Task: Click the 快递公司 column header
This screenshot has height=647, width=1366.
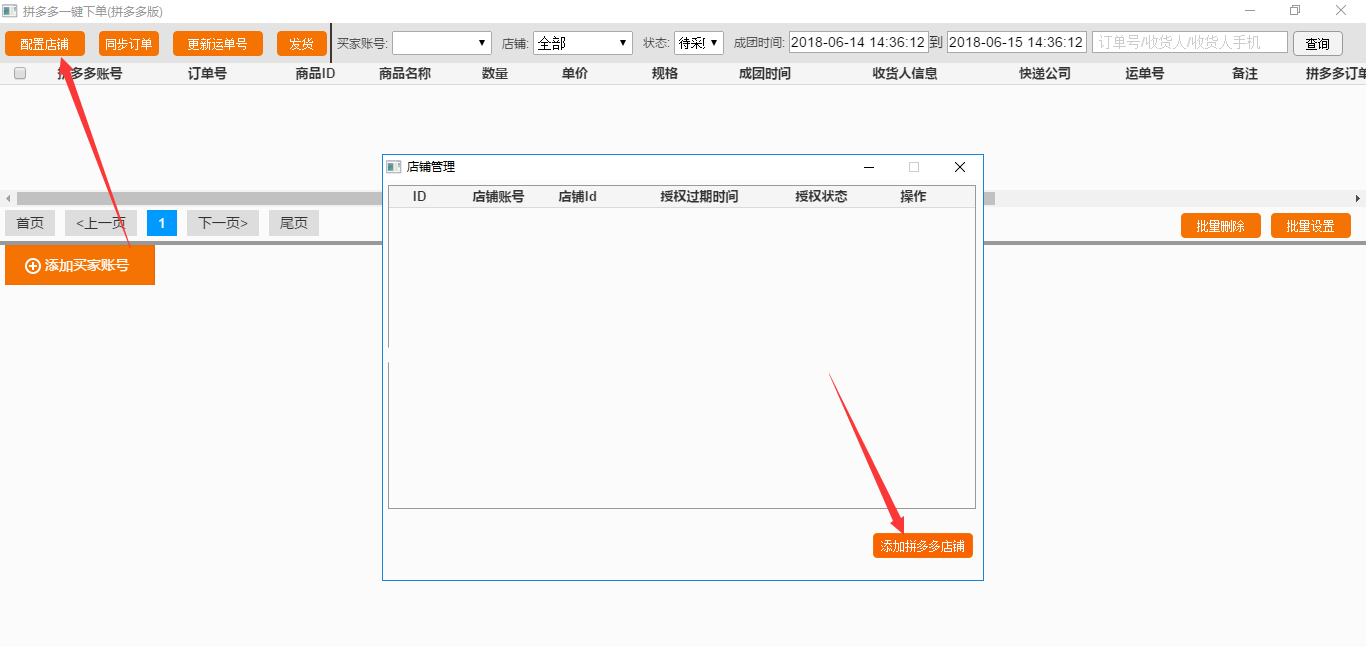Action: pos(1045,73)
